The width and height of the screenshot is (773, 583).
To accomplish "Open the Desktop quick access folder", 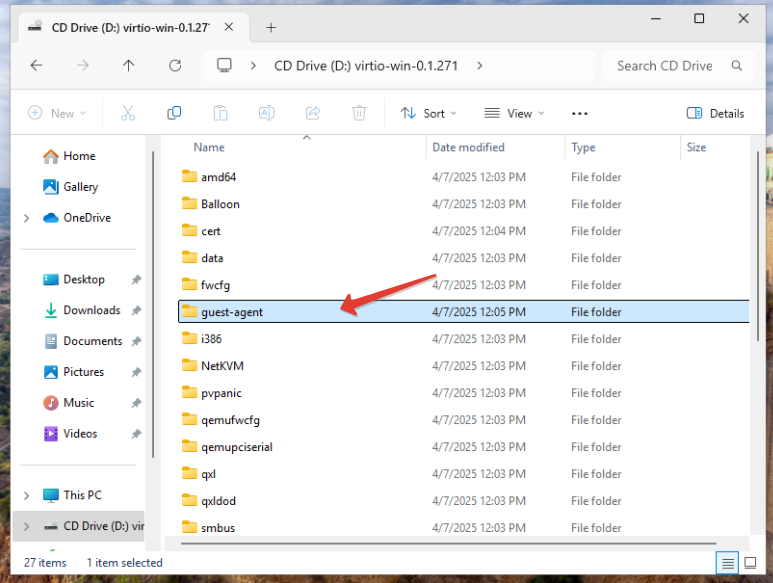I will point(74,279).
